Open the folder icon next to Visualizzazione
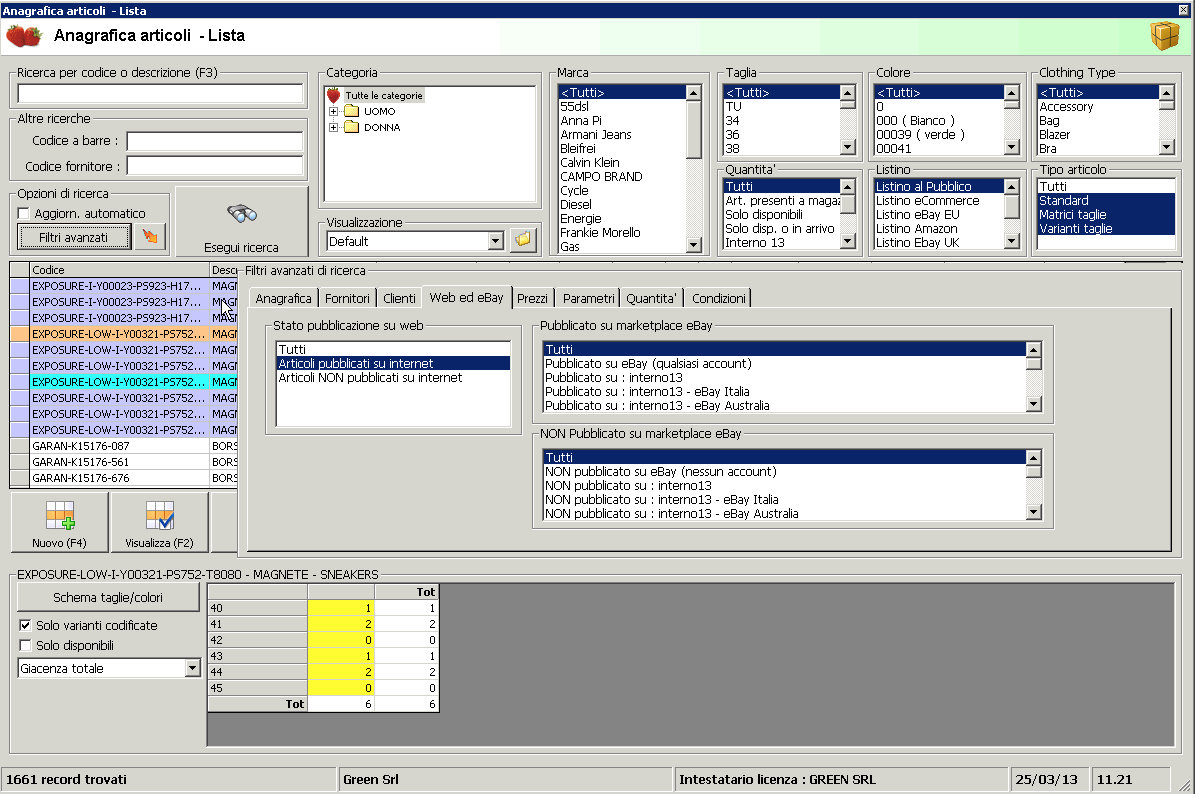1195x794 pixels. pos(524,240)
